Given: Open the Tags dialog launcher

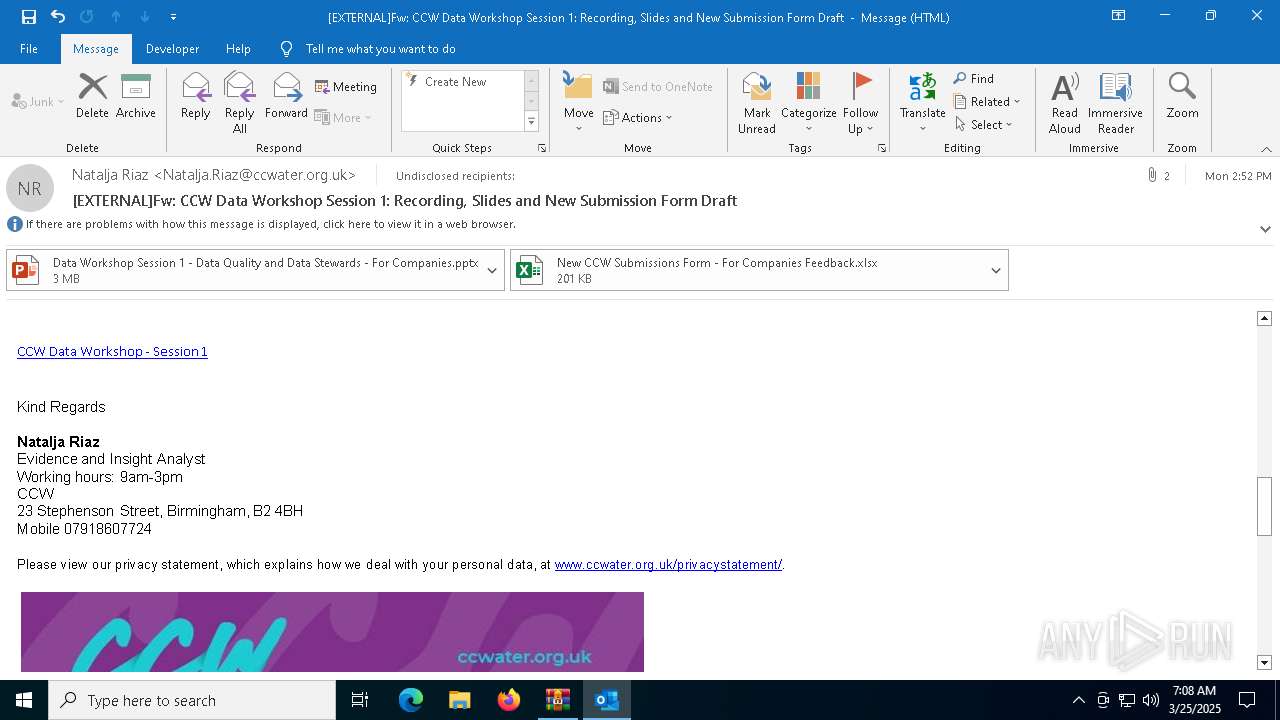Looking at the screenshot, I should (882, 148).
